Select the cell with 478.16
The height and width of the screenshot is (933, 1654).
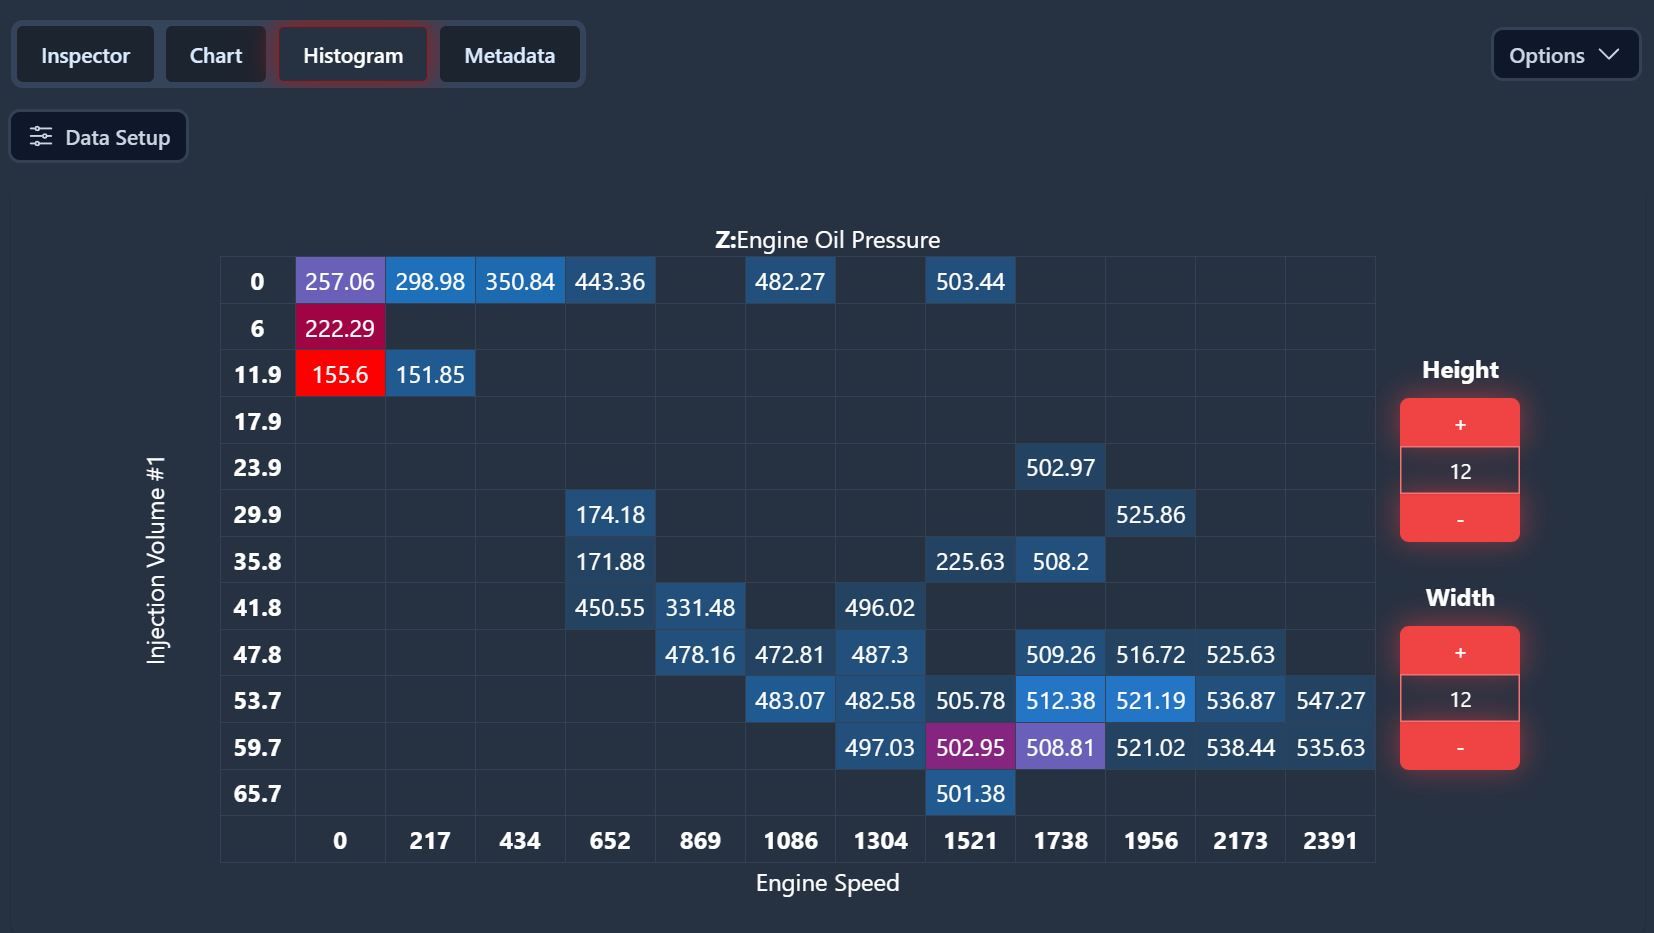[700, 654]
